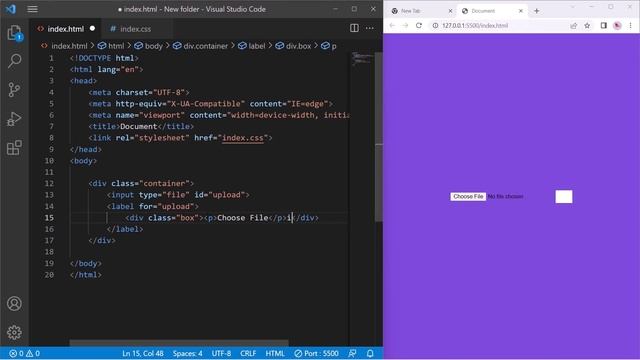Click the browser Forward arrow

click(x=405, y=25)
